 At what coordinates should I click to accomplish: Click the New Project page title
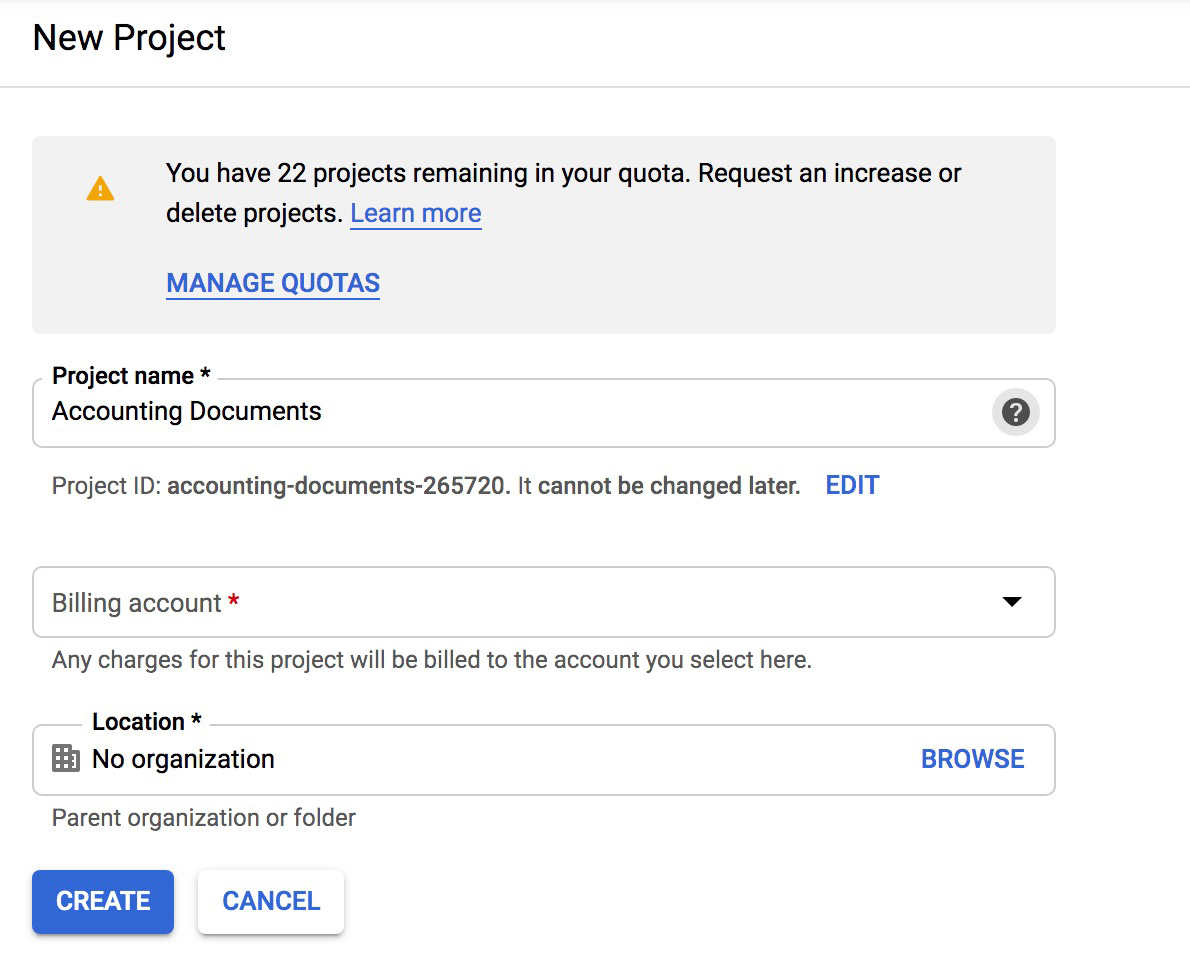pyautogui.click(x=128, y=38)
